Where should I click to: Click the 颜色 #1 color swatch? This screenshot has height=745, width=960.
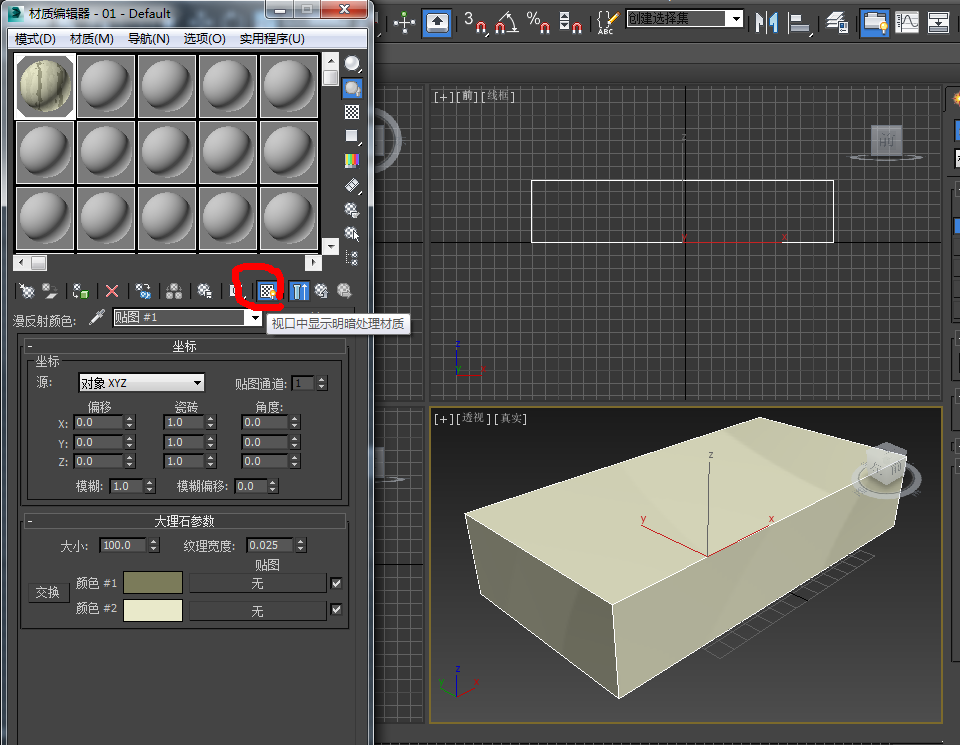[x=153, y=582]
